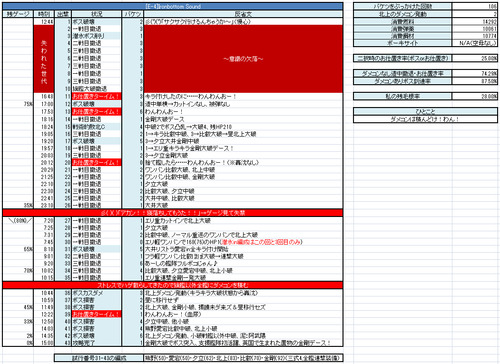Select the 金剛大破デース comment cell
The width and height of the screenshot is (500, 364).
tap(243, 119)
